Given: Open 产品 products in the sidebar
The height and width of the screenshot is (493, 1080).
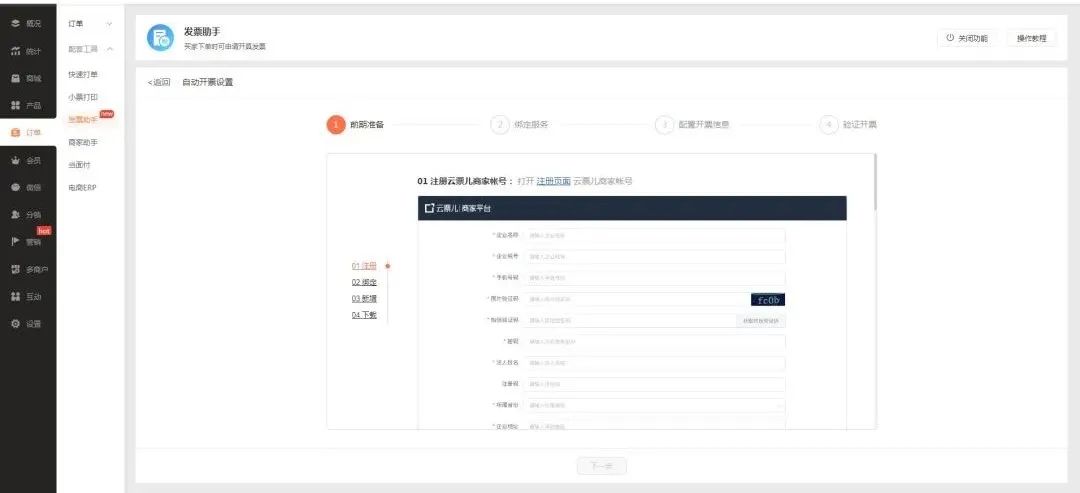Looking at the screenshot, I should (x=26, y=105).
